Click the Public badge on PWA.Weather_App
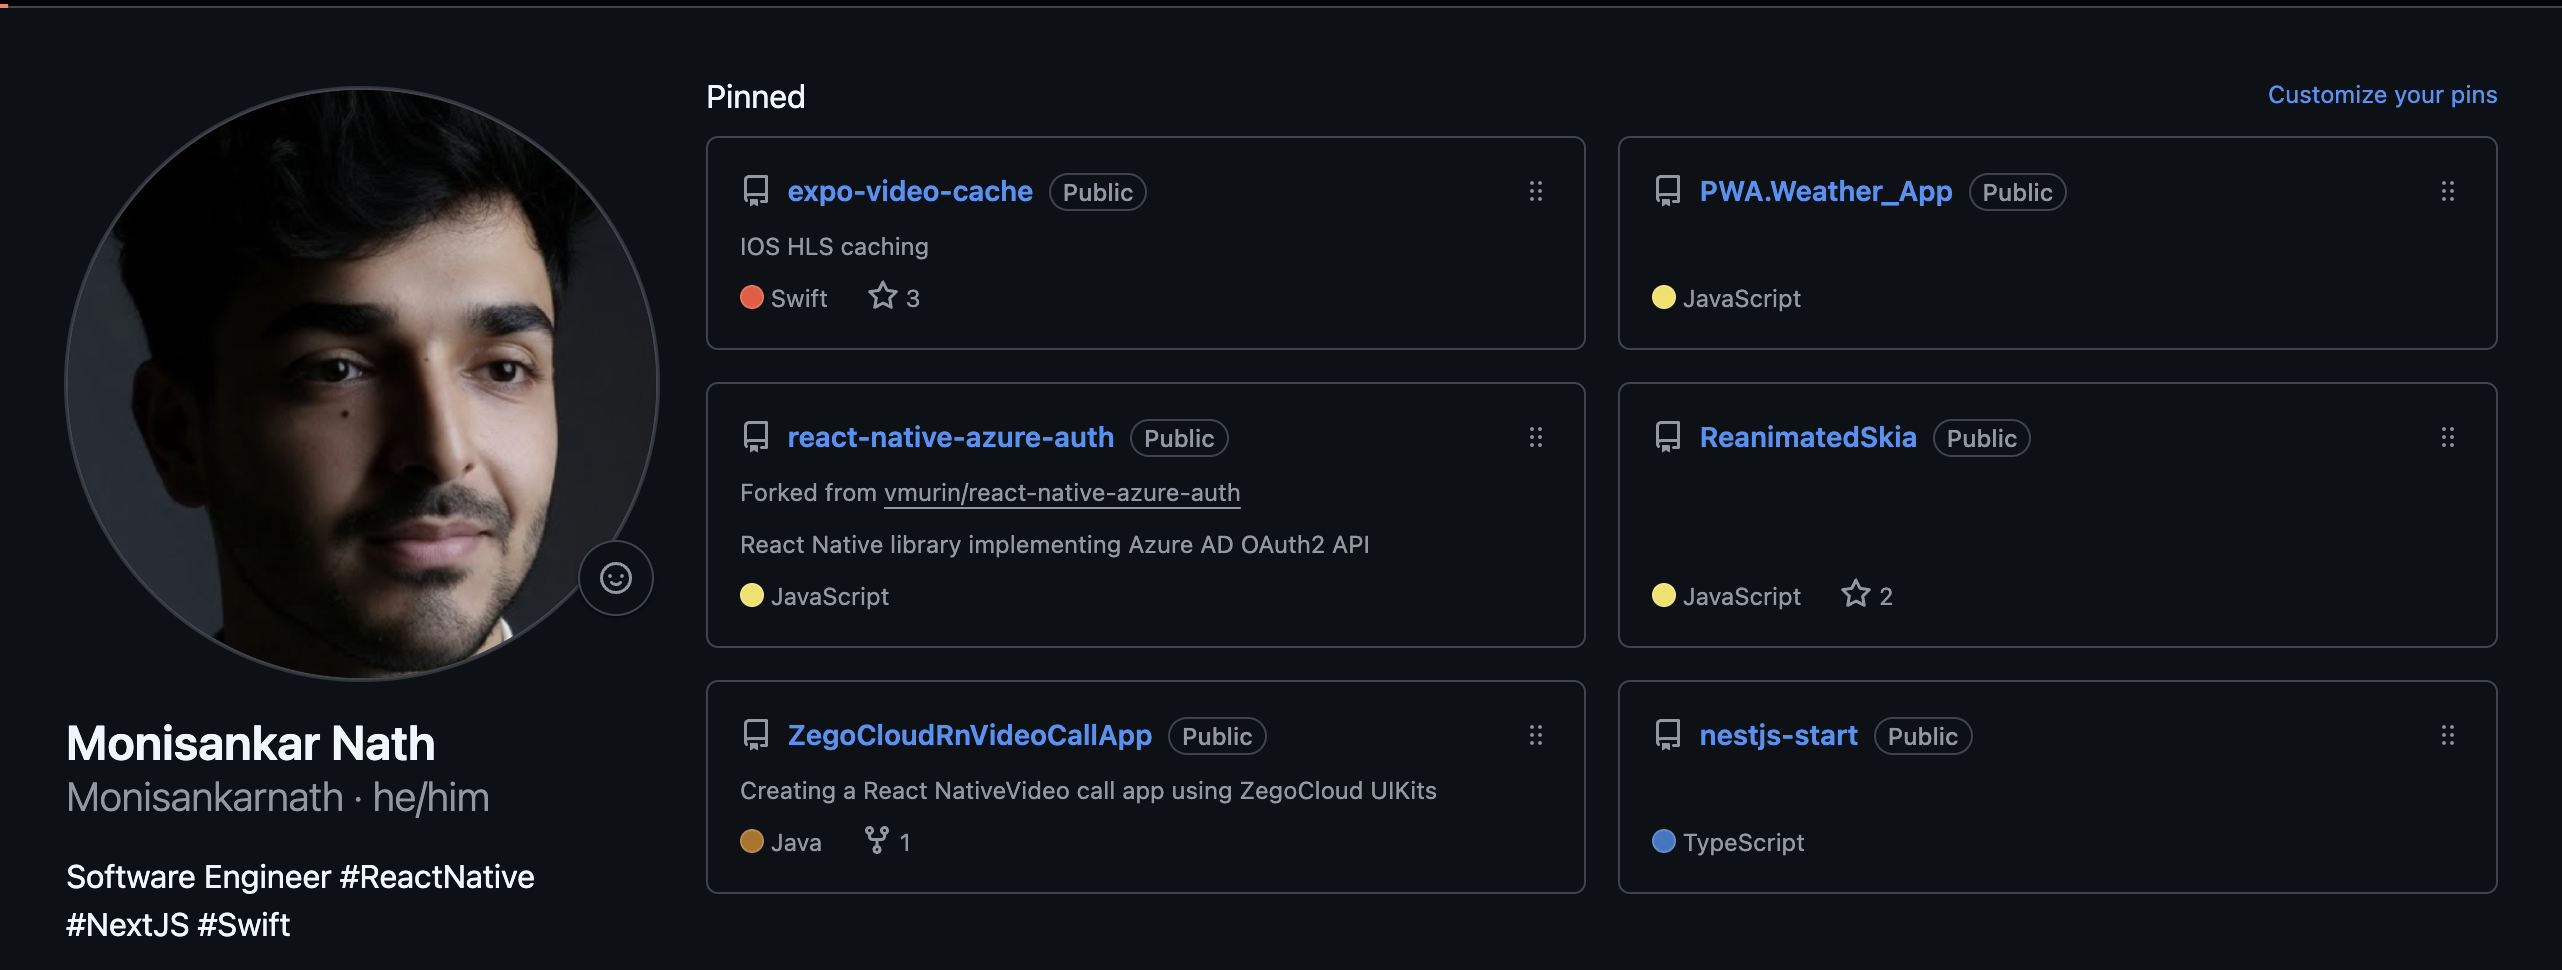Viewport: 2562px width, 970px height. click(2016, 192)
